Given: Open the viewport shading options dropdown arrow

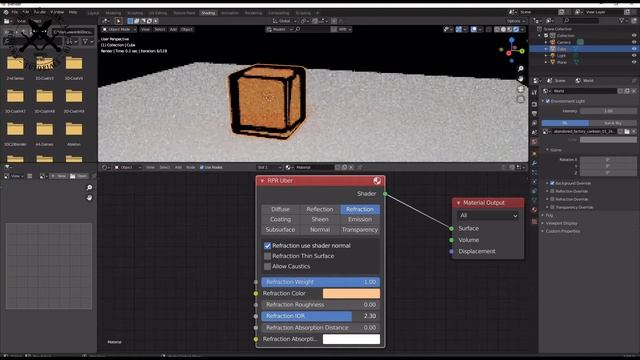Looking at the screenshot, I should [522, 29].
